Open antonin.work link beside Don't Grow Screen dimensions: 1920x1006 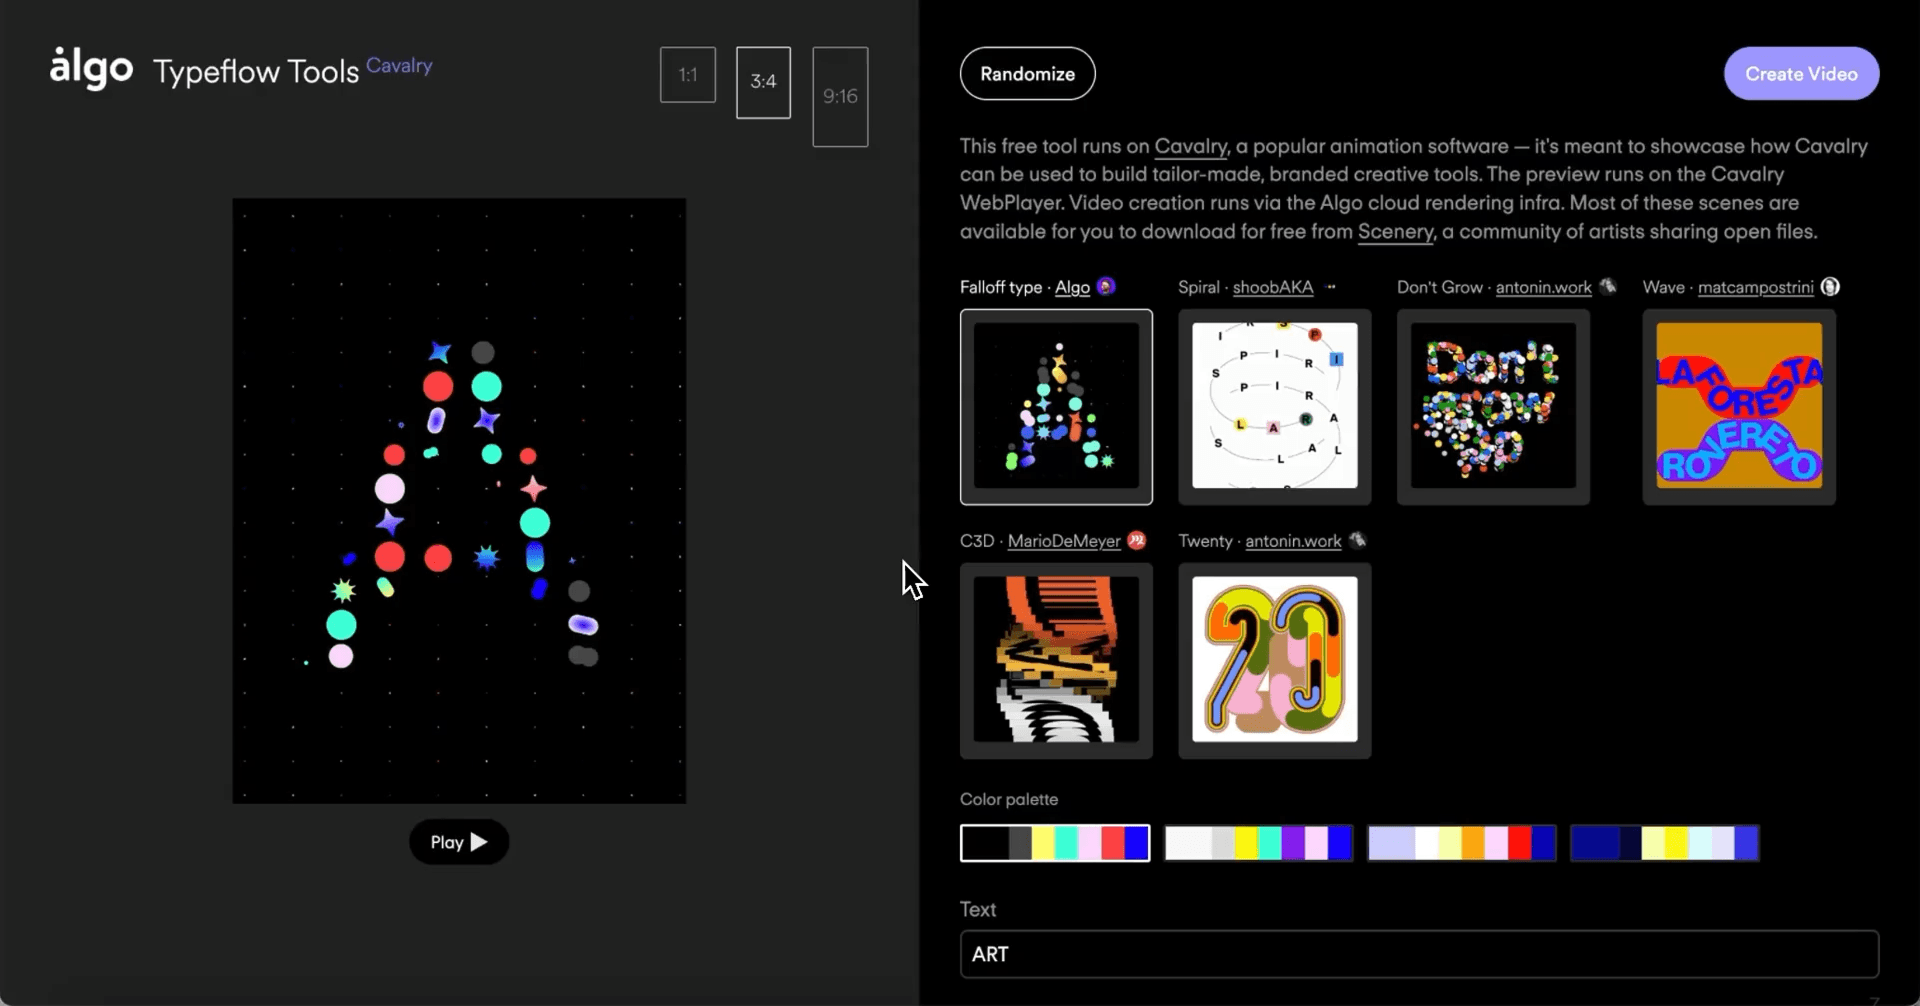(x=1543, y=287)
